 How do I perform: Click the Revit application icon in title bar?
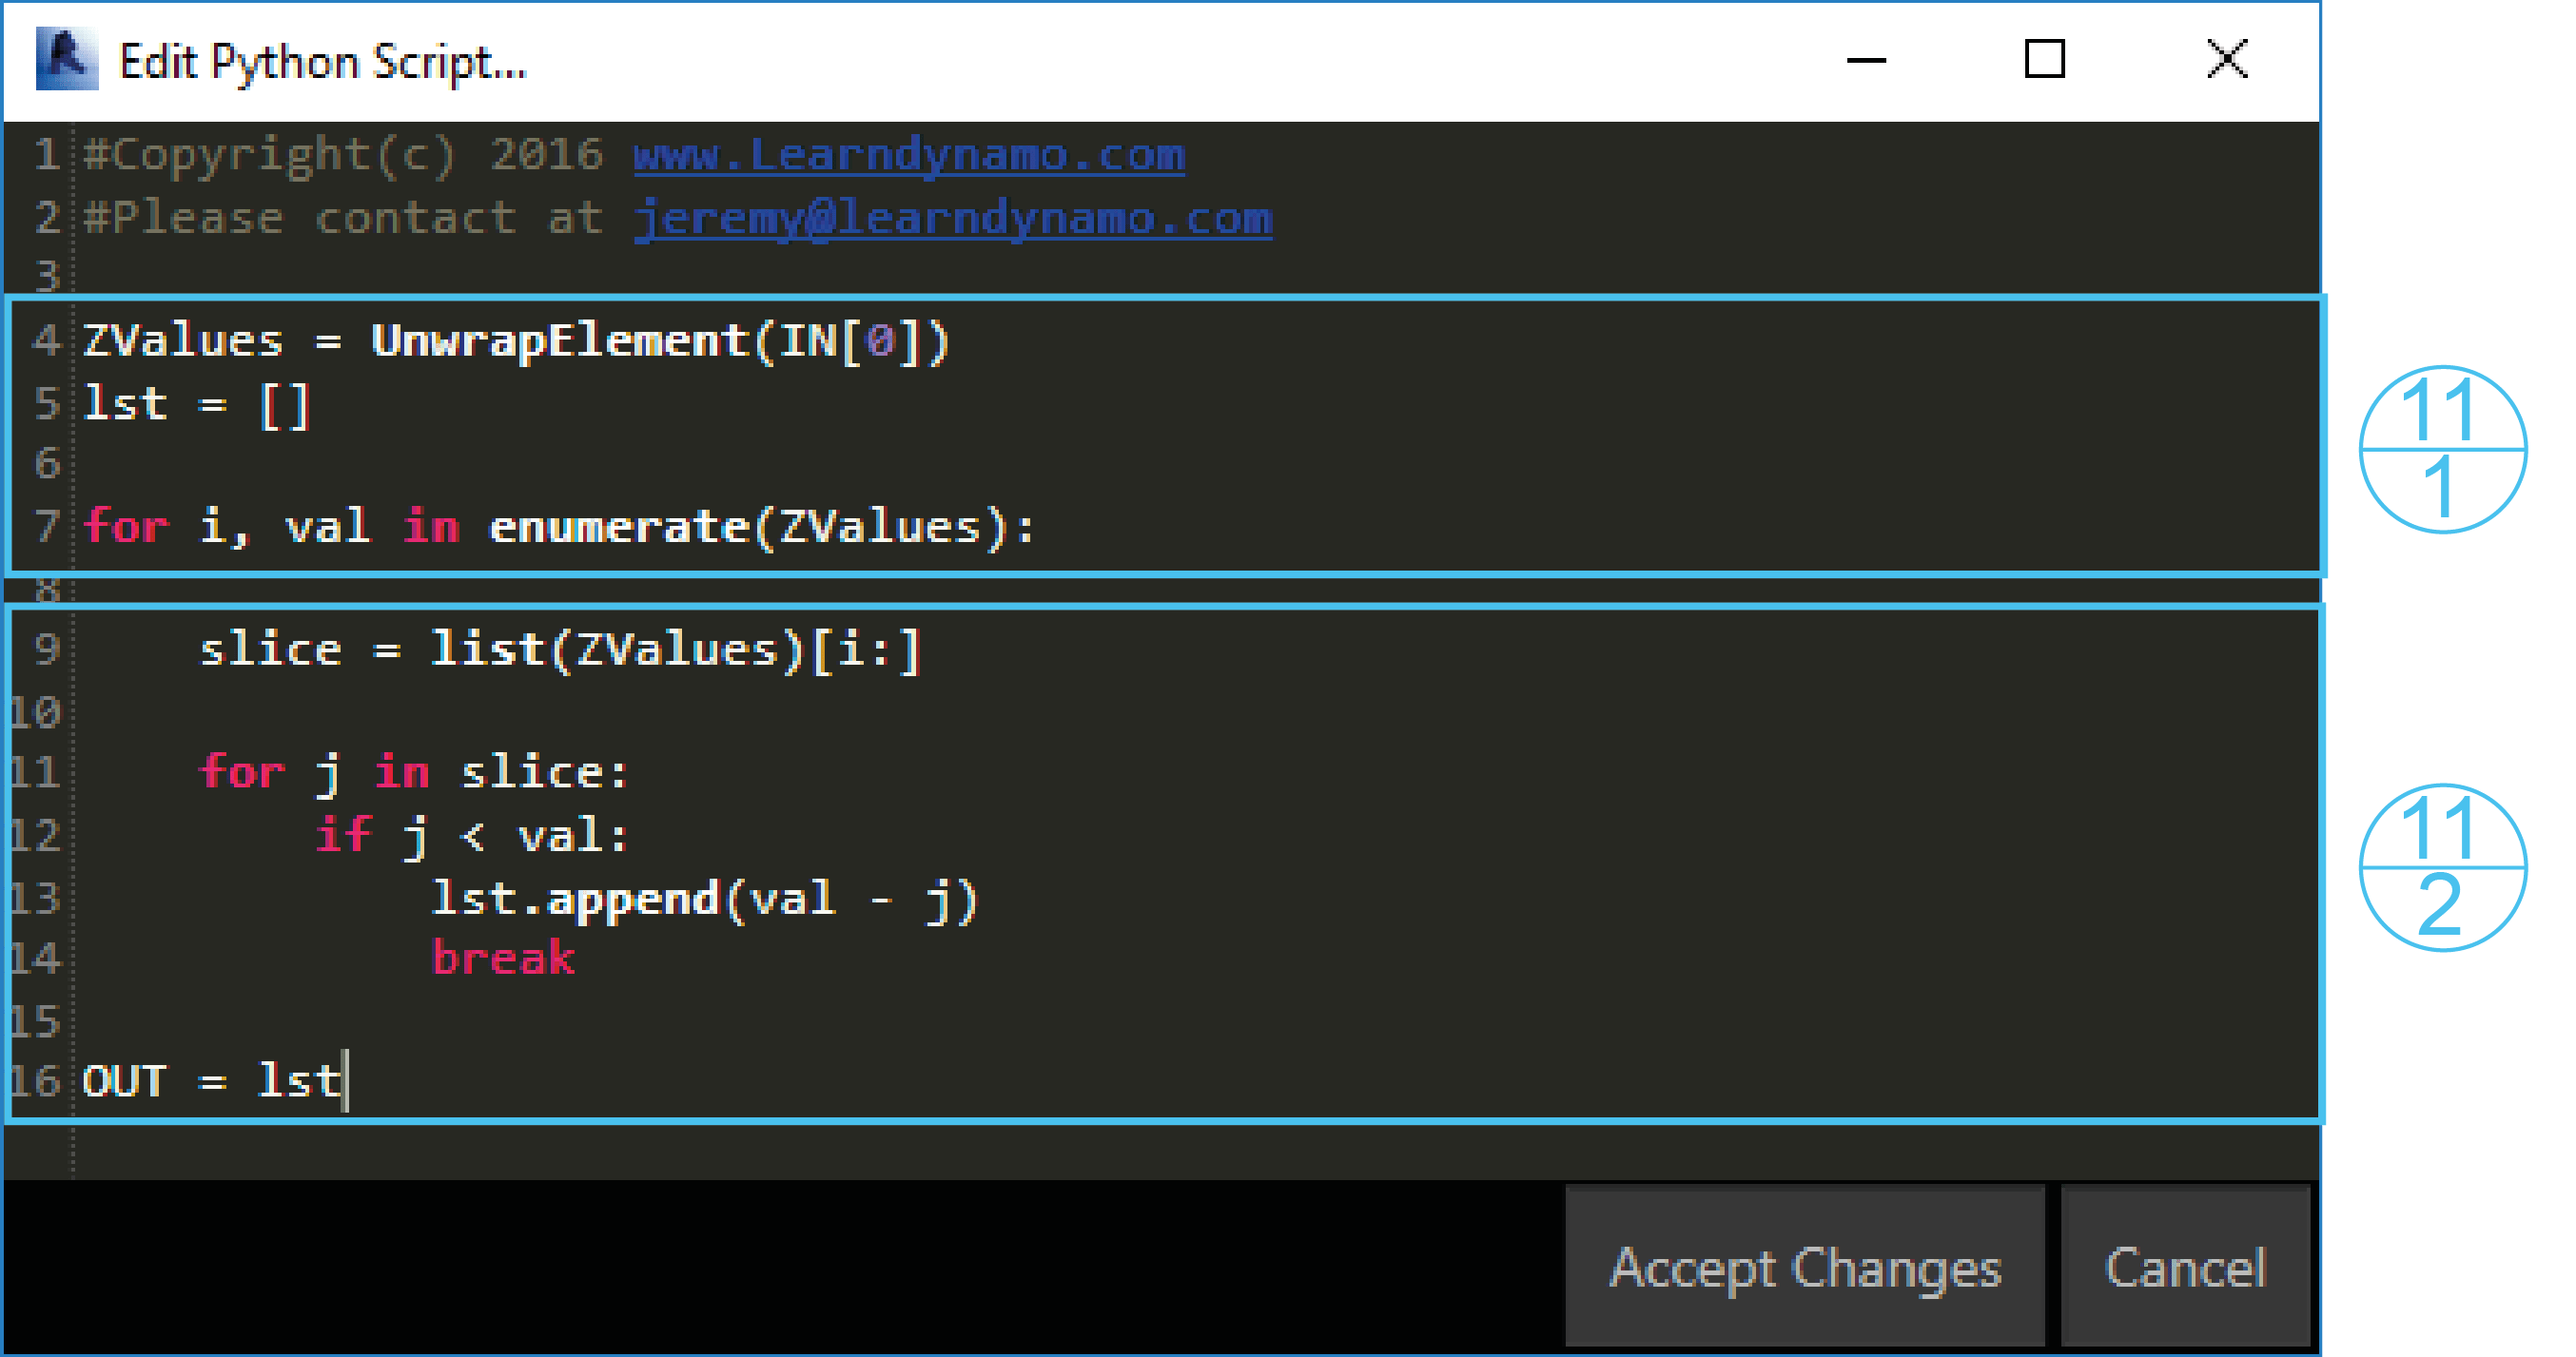(67, 60)
